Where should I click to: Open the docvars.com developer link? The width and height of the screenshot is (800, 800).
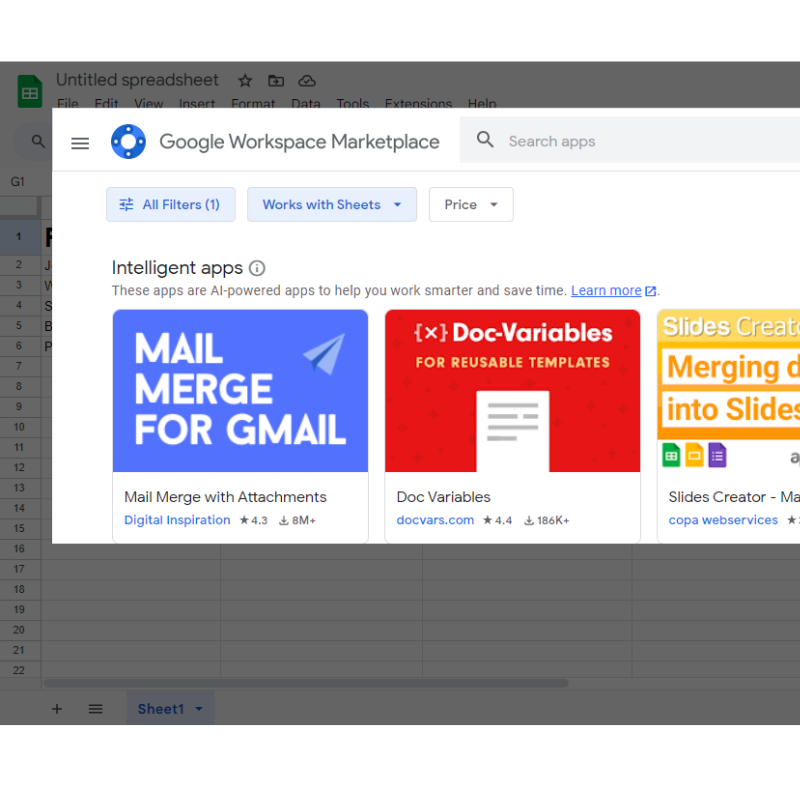point(435,520)
